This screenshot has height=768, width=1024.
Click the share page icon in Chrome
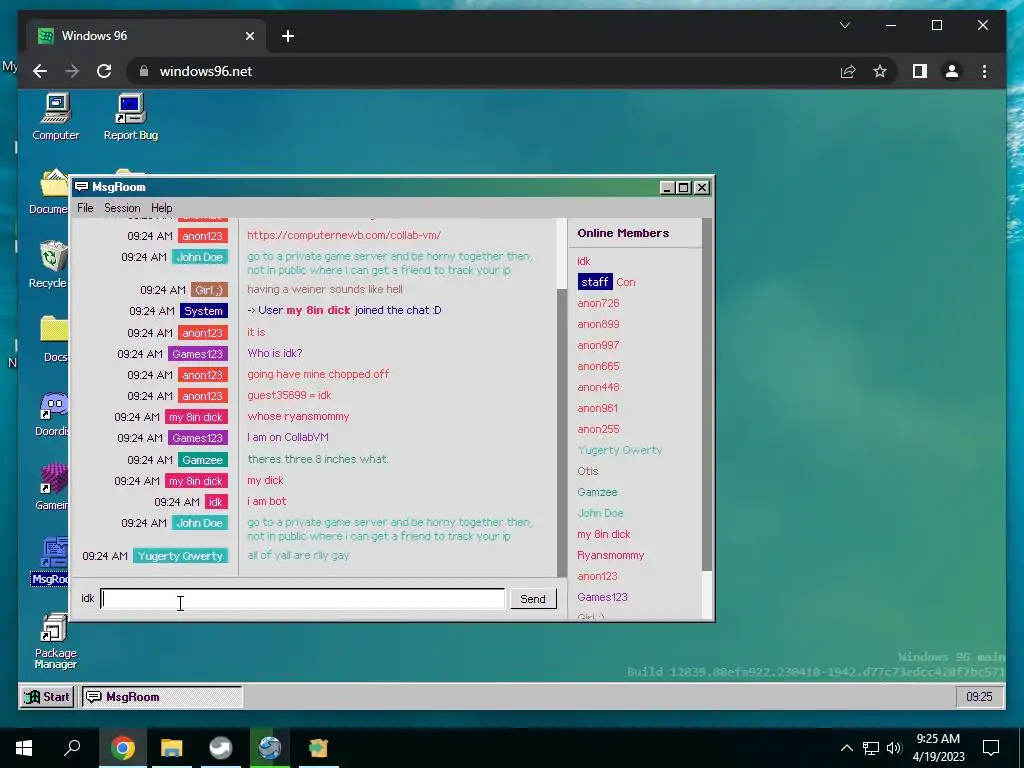848,71
